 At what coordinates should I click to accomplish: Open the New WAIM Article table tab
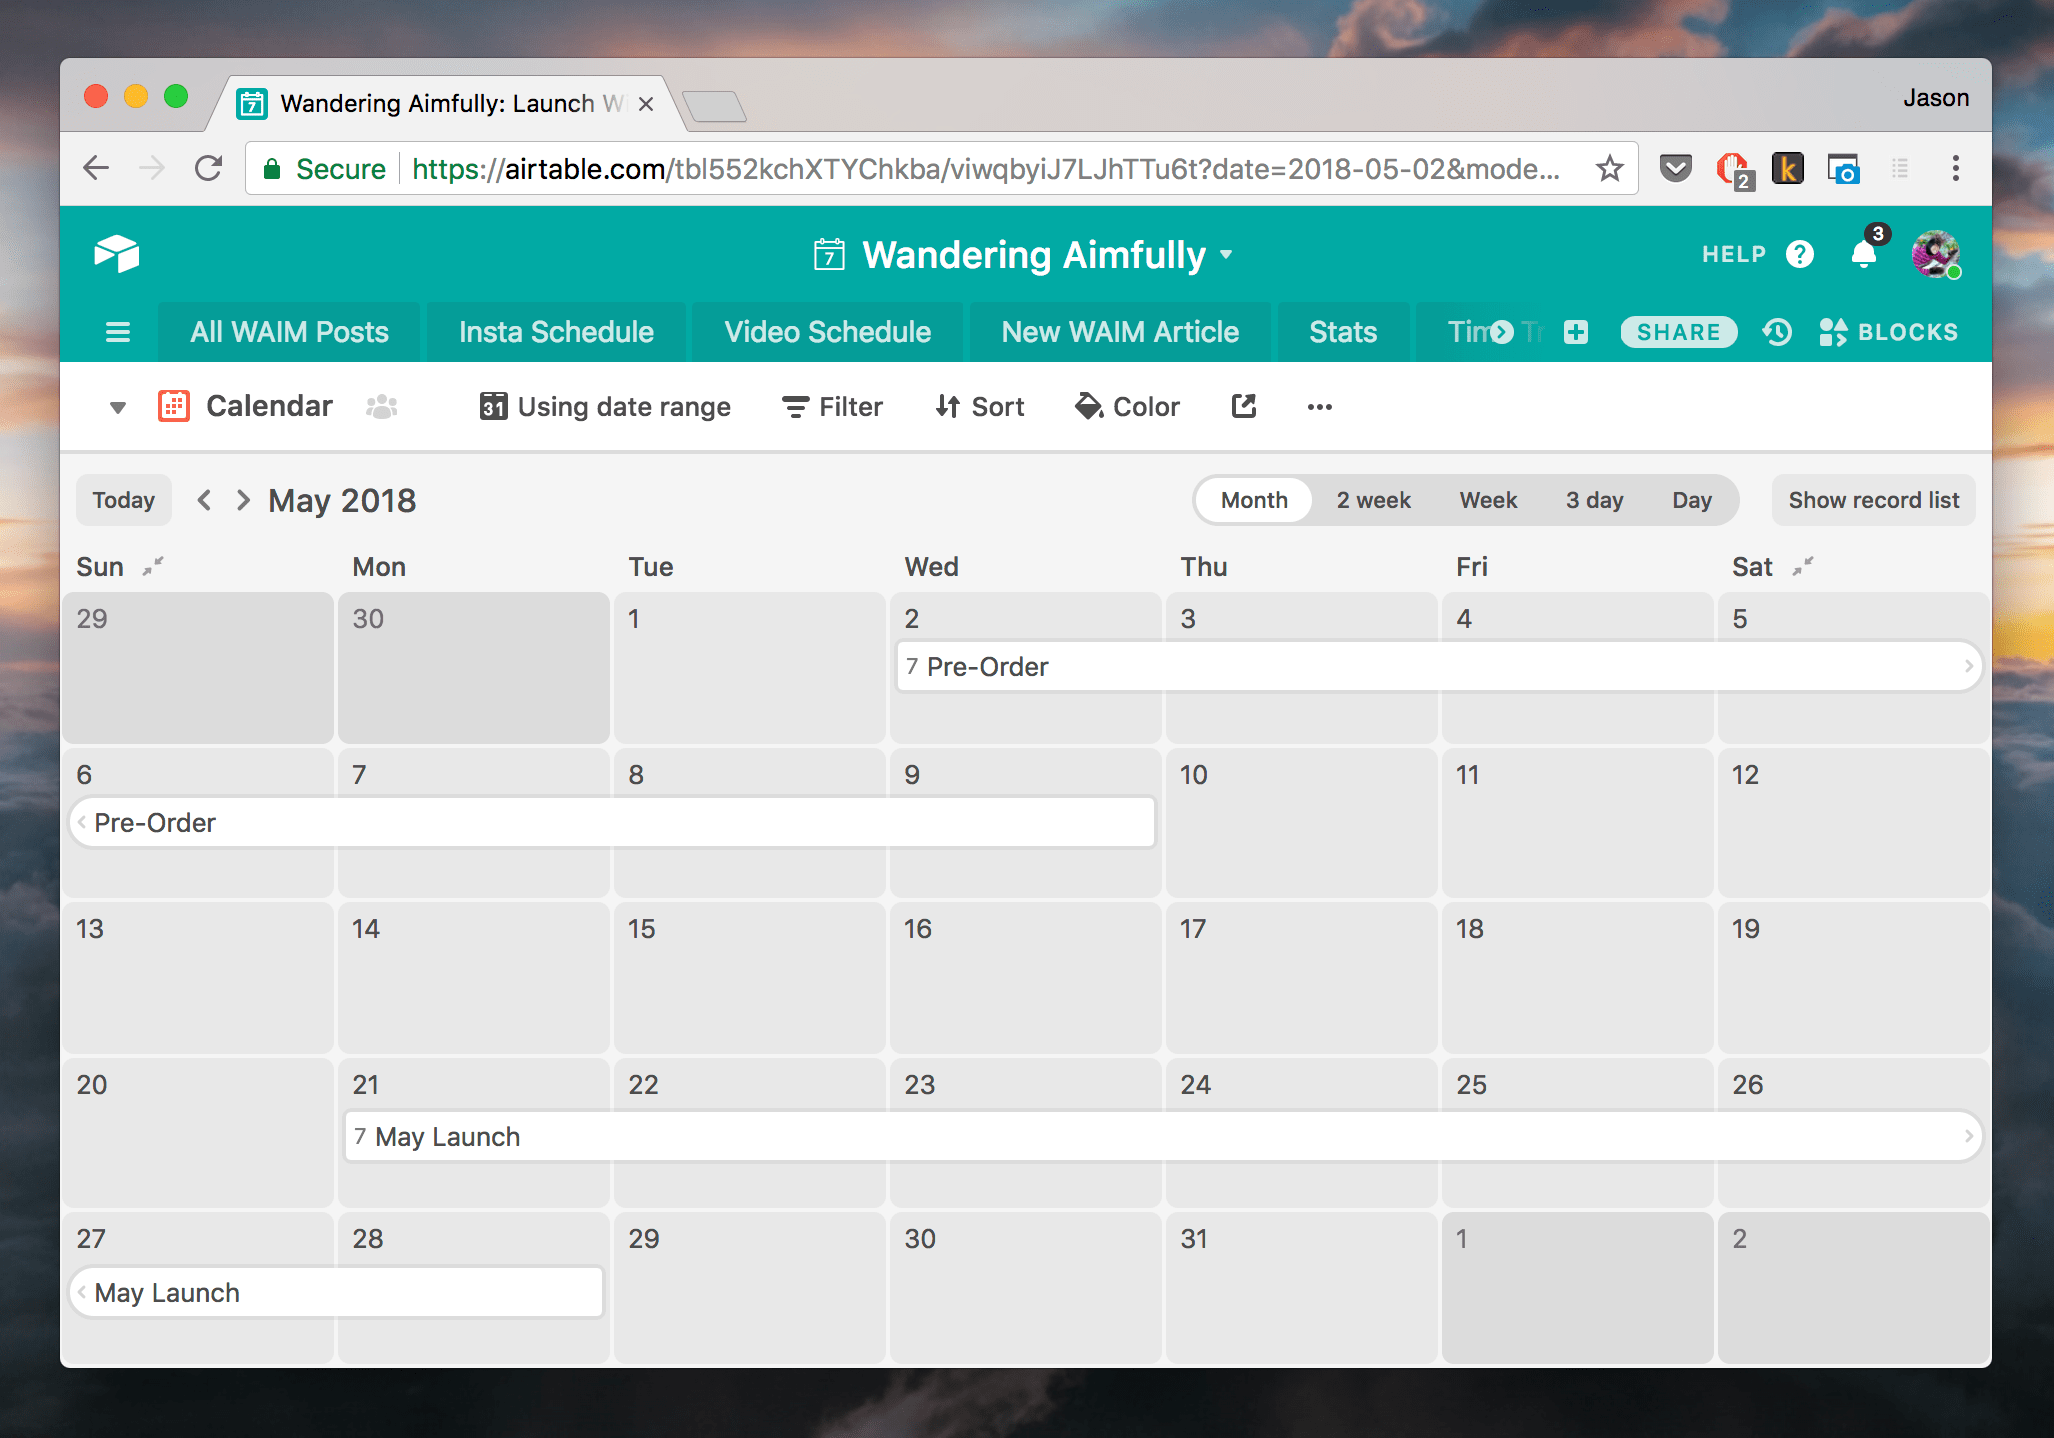tap(1120, 332)
